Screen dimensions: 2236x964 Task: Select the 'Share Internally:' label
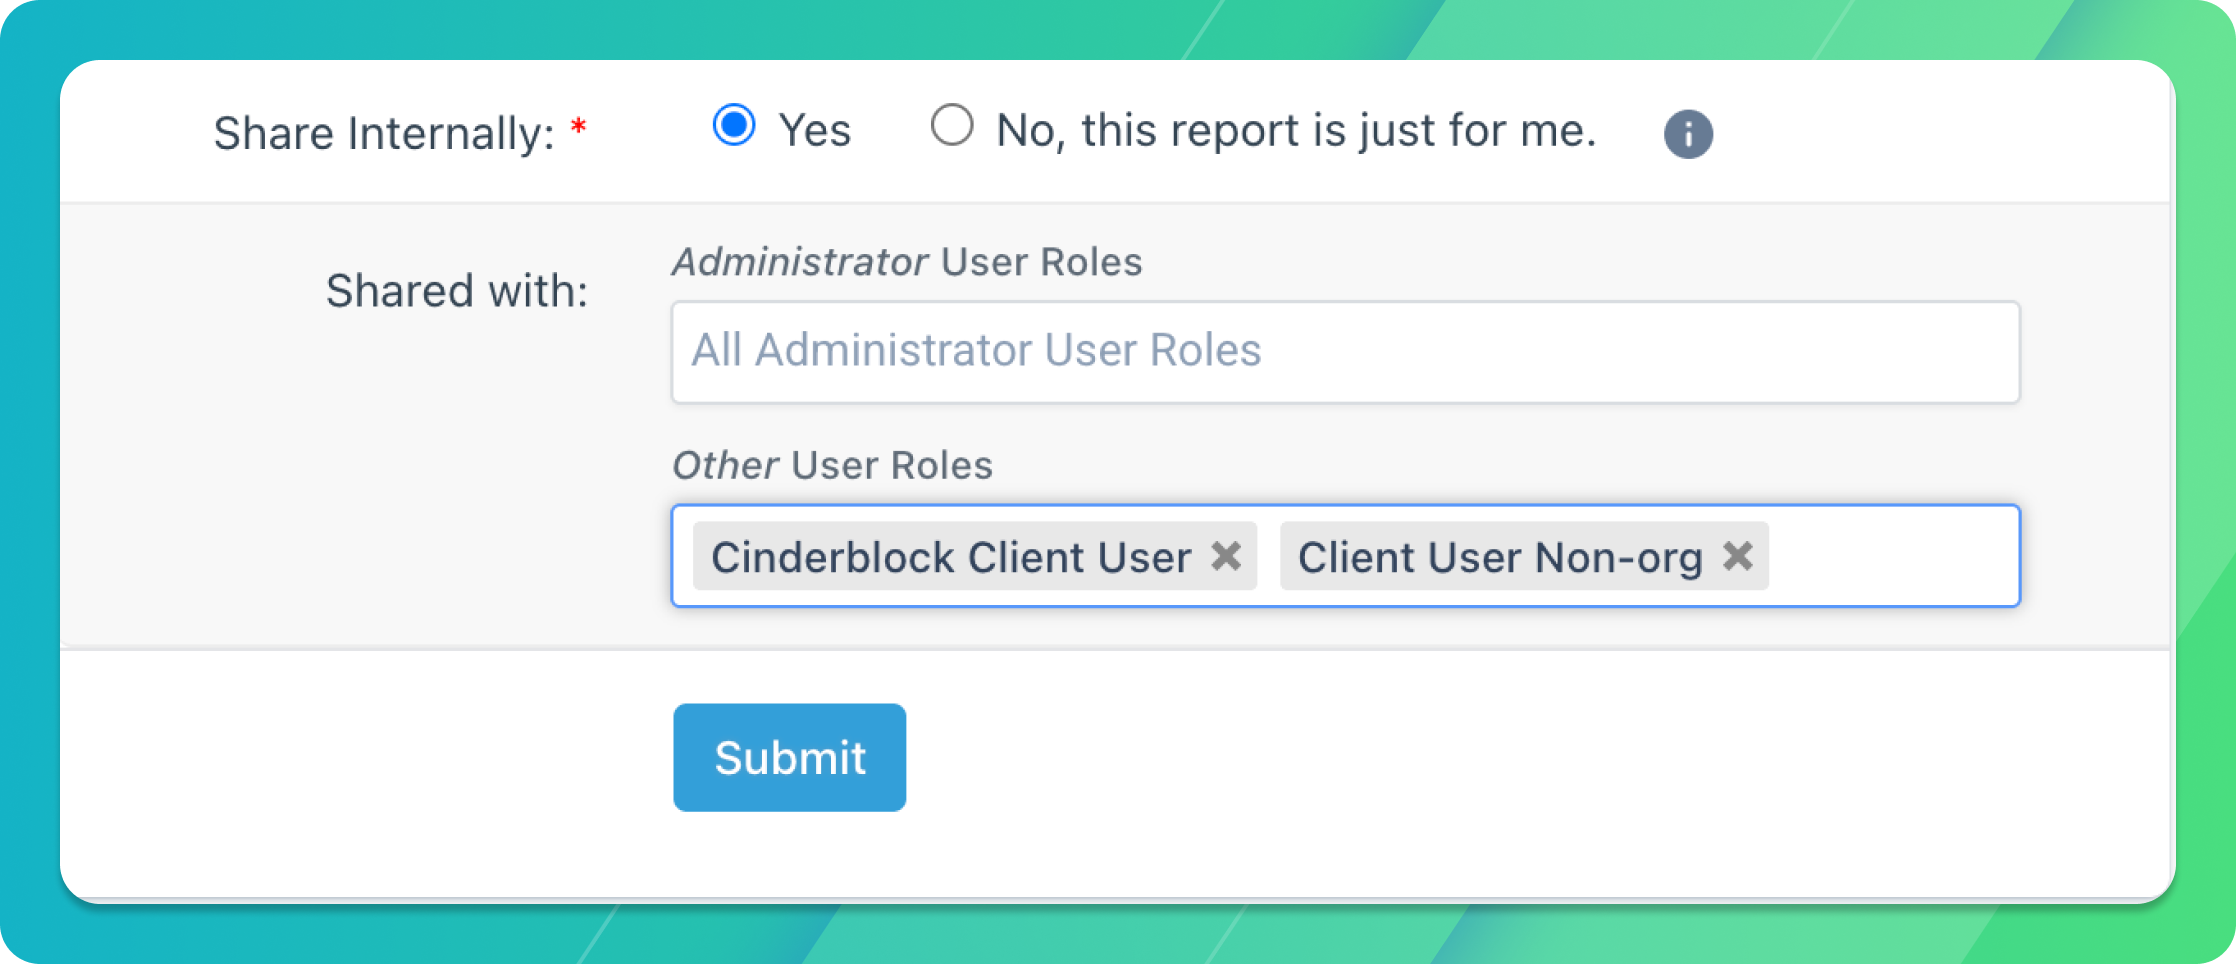pyautogui.click(x=384, y=134)
